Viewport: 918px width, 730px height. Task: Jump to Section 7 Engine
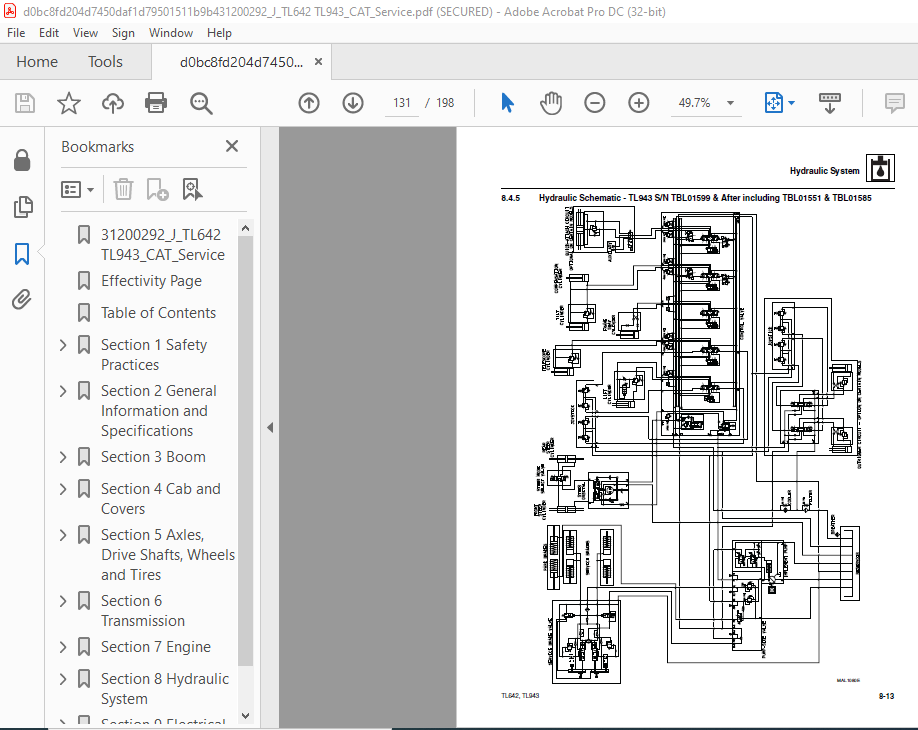point(156,647)
